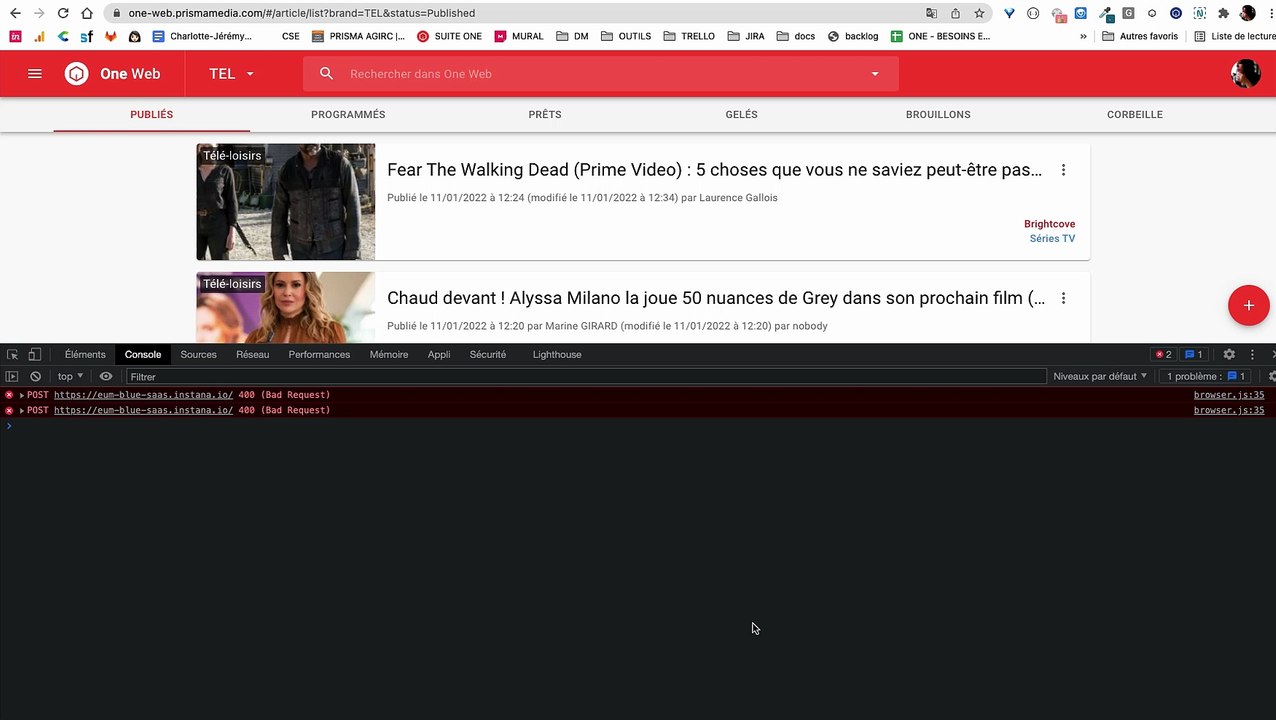Open browser.js:35 link in first error

[1229, 395]
